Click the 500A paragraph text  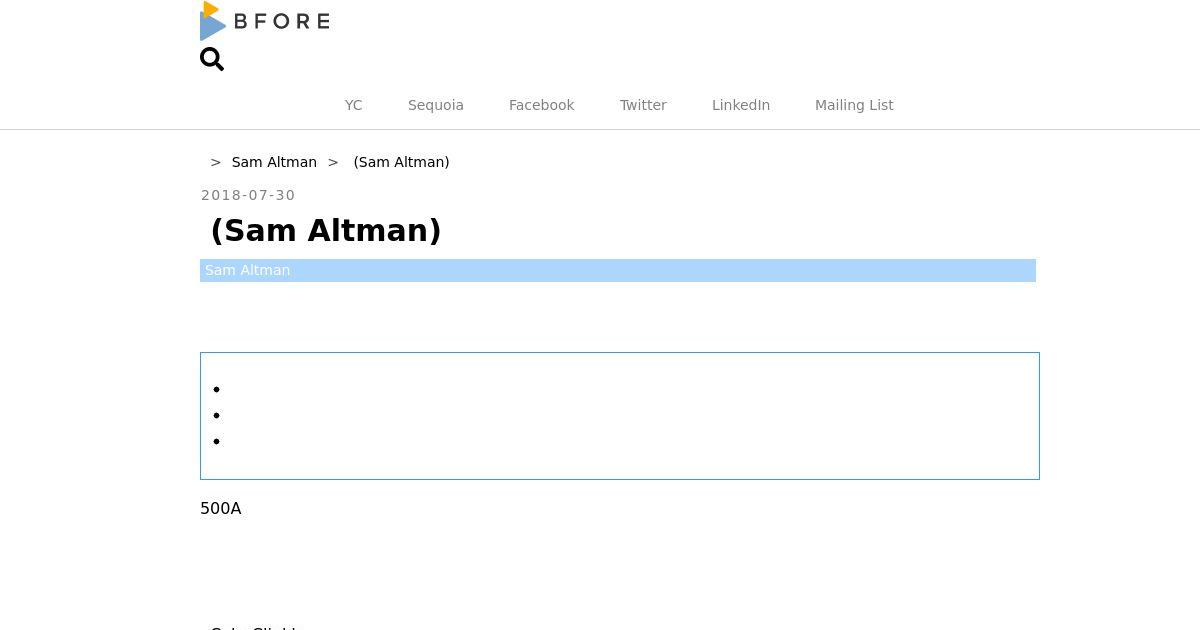click(221, 509)
